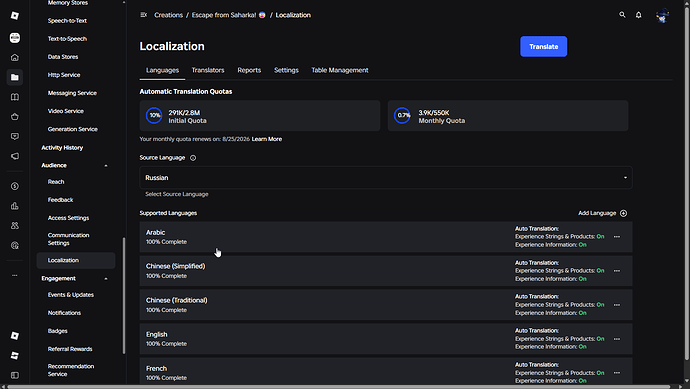Collapse navigation menu icon beside Creations breadcrumb

pyautogui.click(x=143, y=15)
